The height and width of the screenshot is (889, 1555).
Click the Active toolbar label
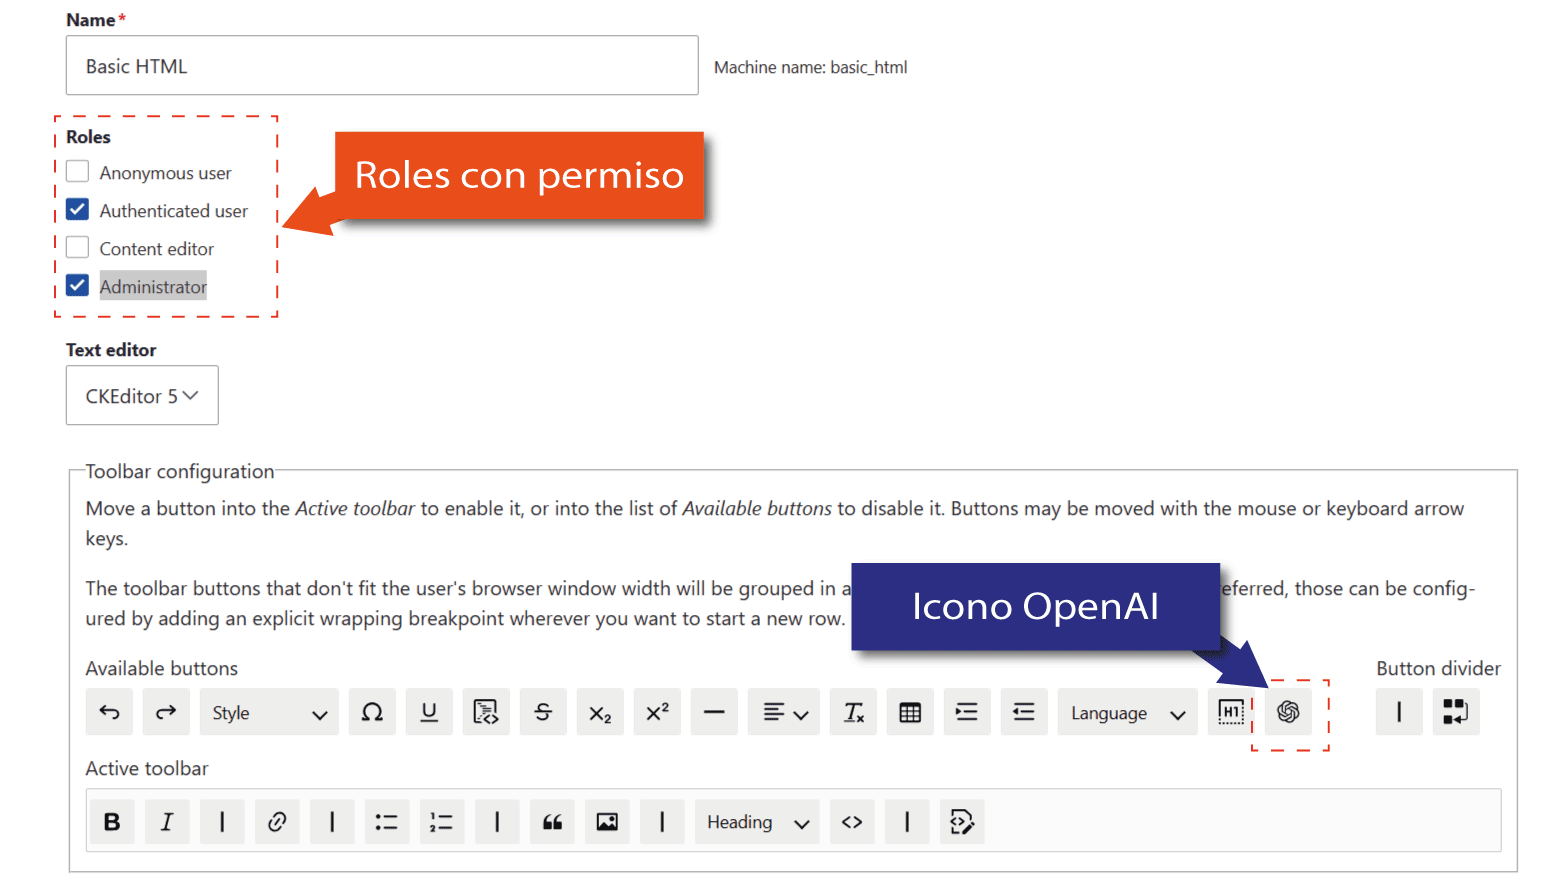[x=147, y=768]
